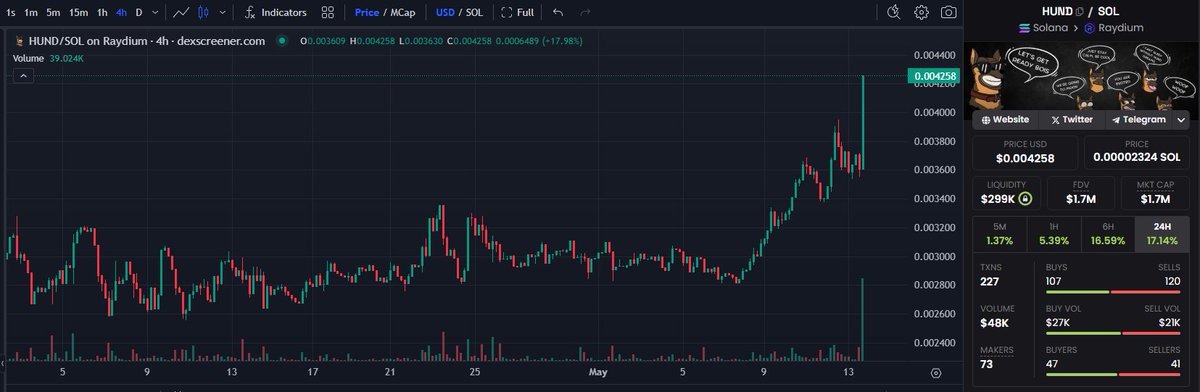
Task: Take a chart snapshot with camera
Action: [948, 13]
